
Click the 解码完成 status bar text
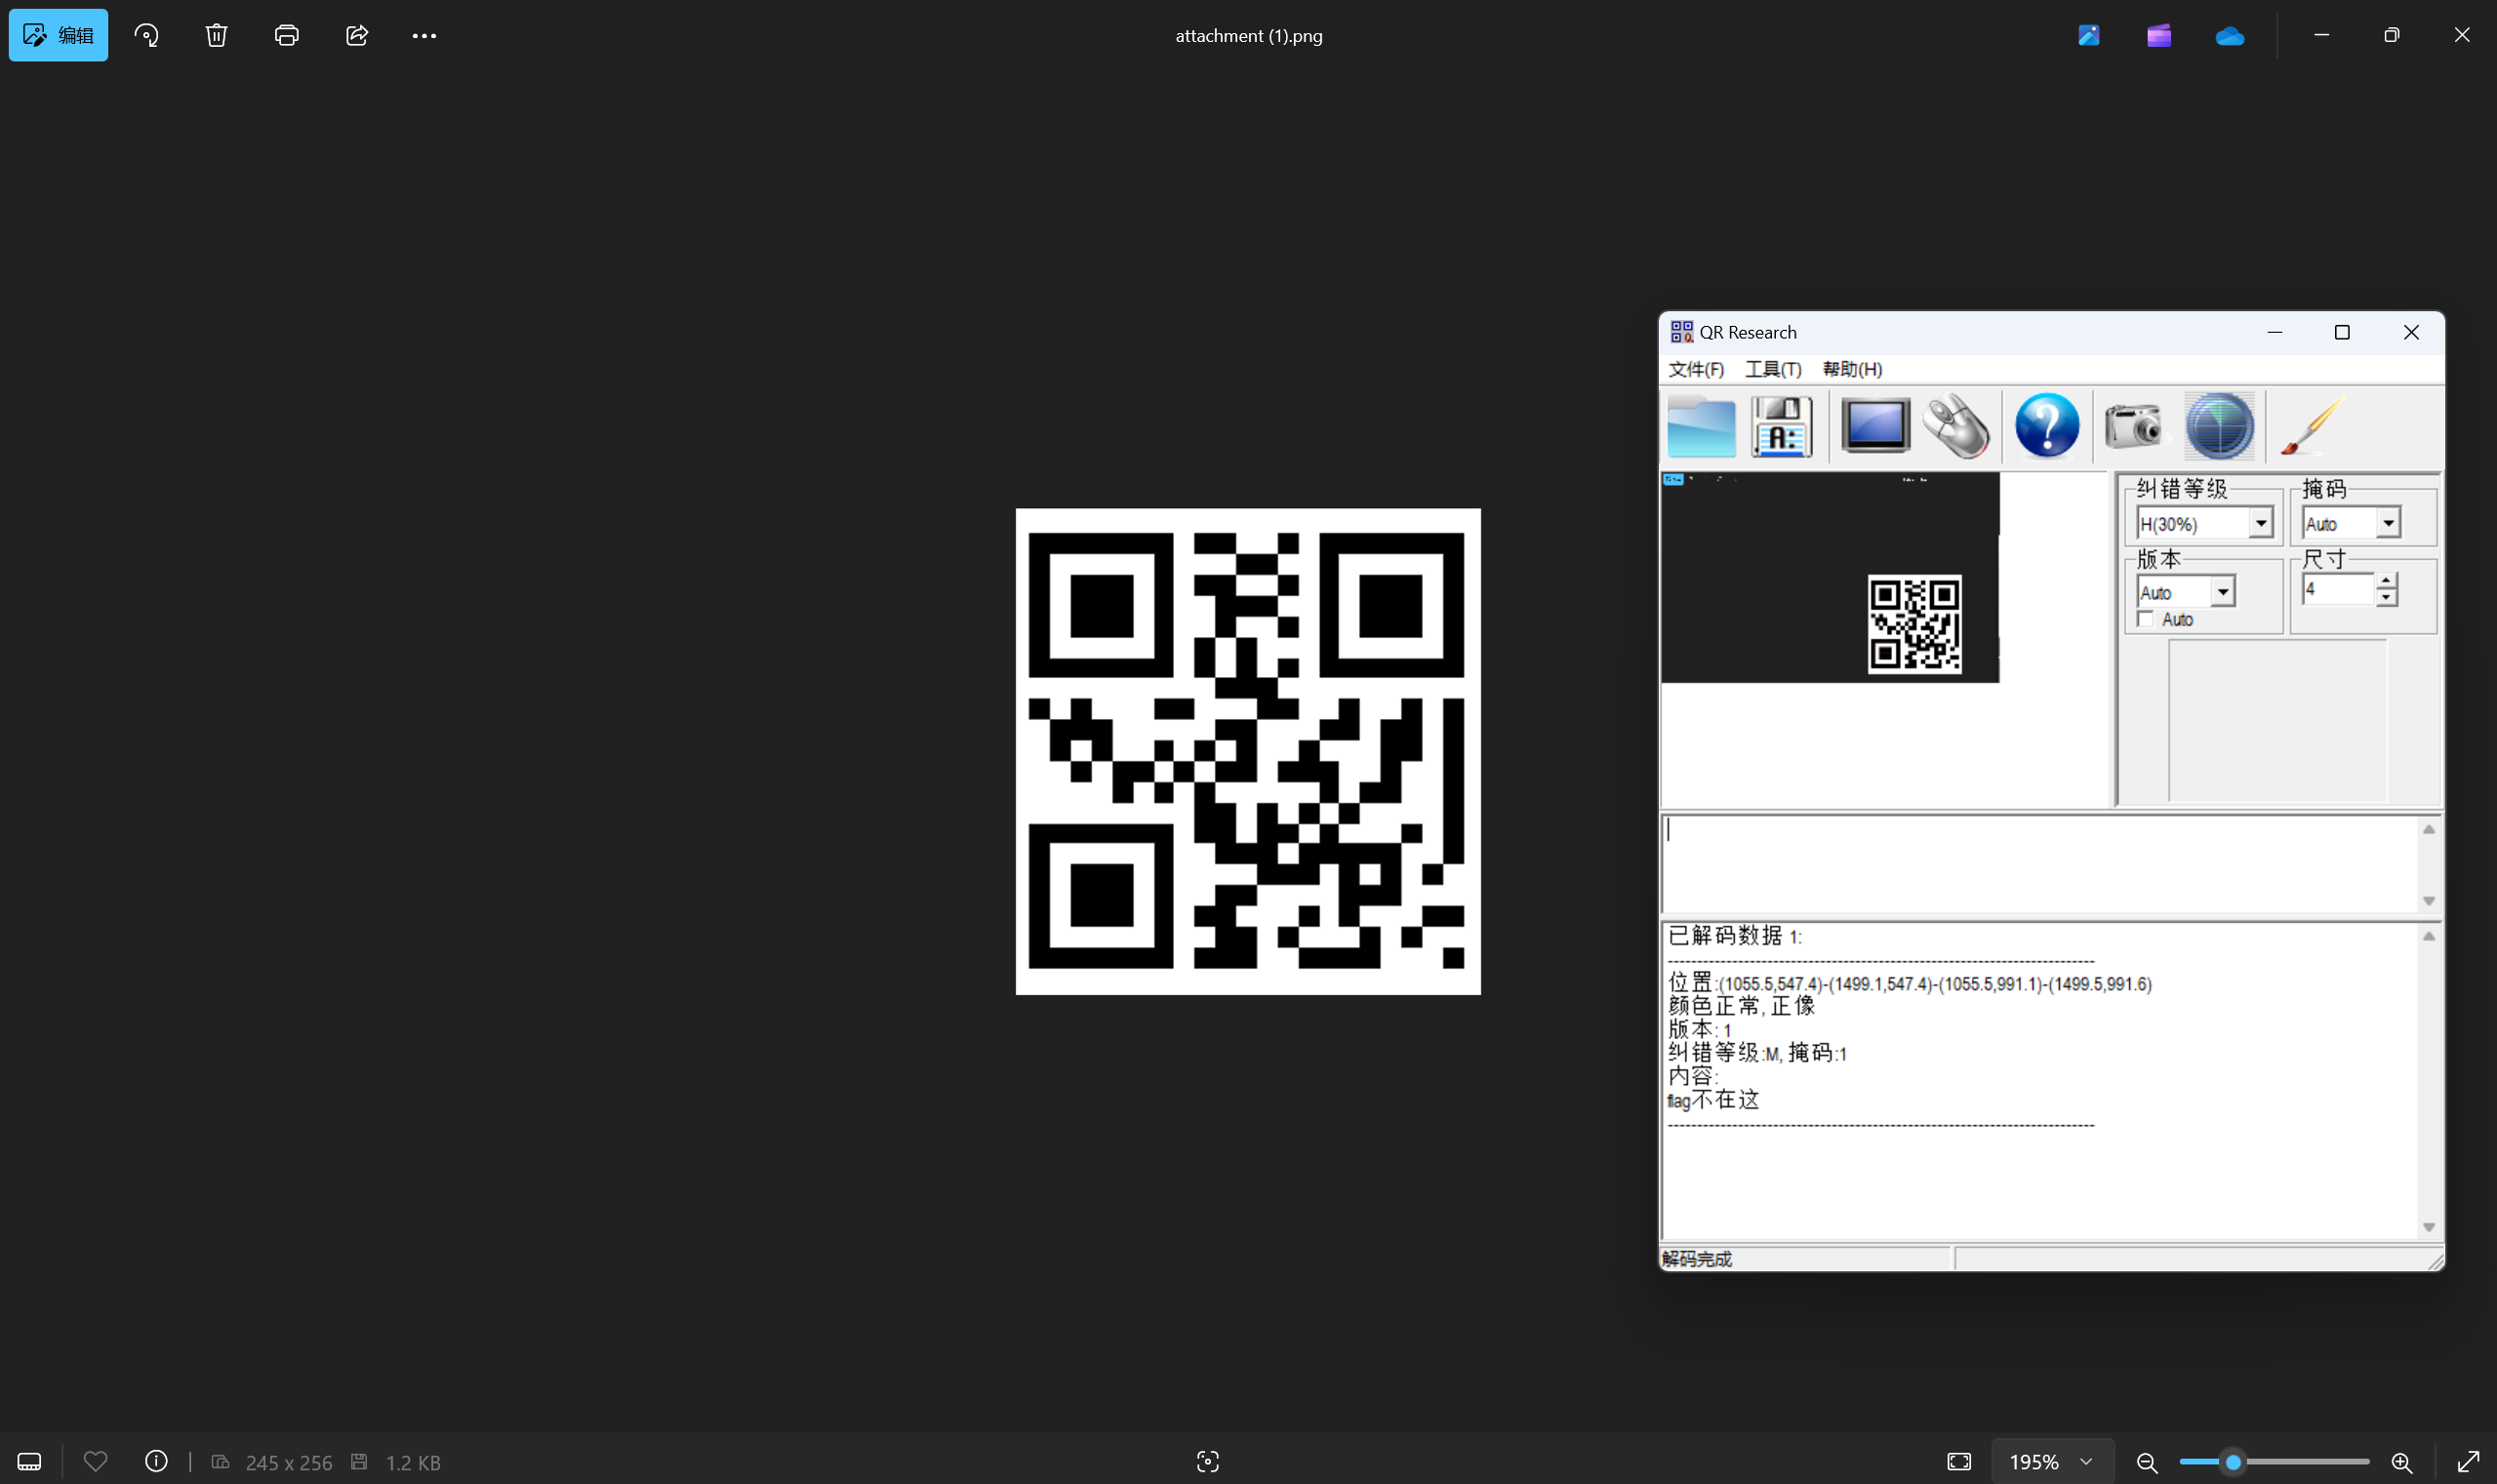click(1696, 1259)
